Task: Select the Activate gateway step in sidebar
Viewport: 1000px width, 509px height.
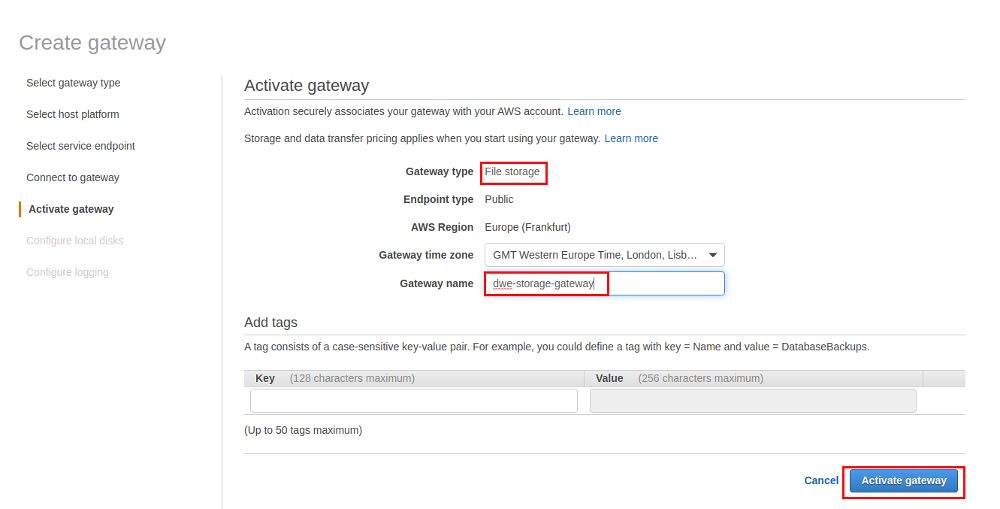Action: click(71, 209)
